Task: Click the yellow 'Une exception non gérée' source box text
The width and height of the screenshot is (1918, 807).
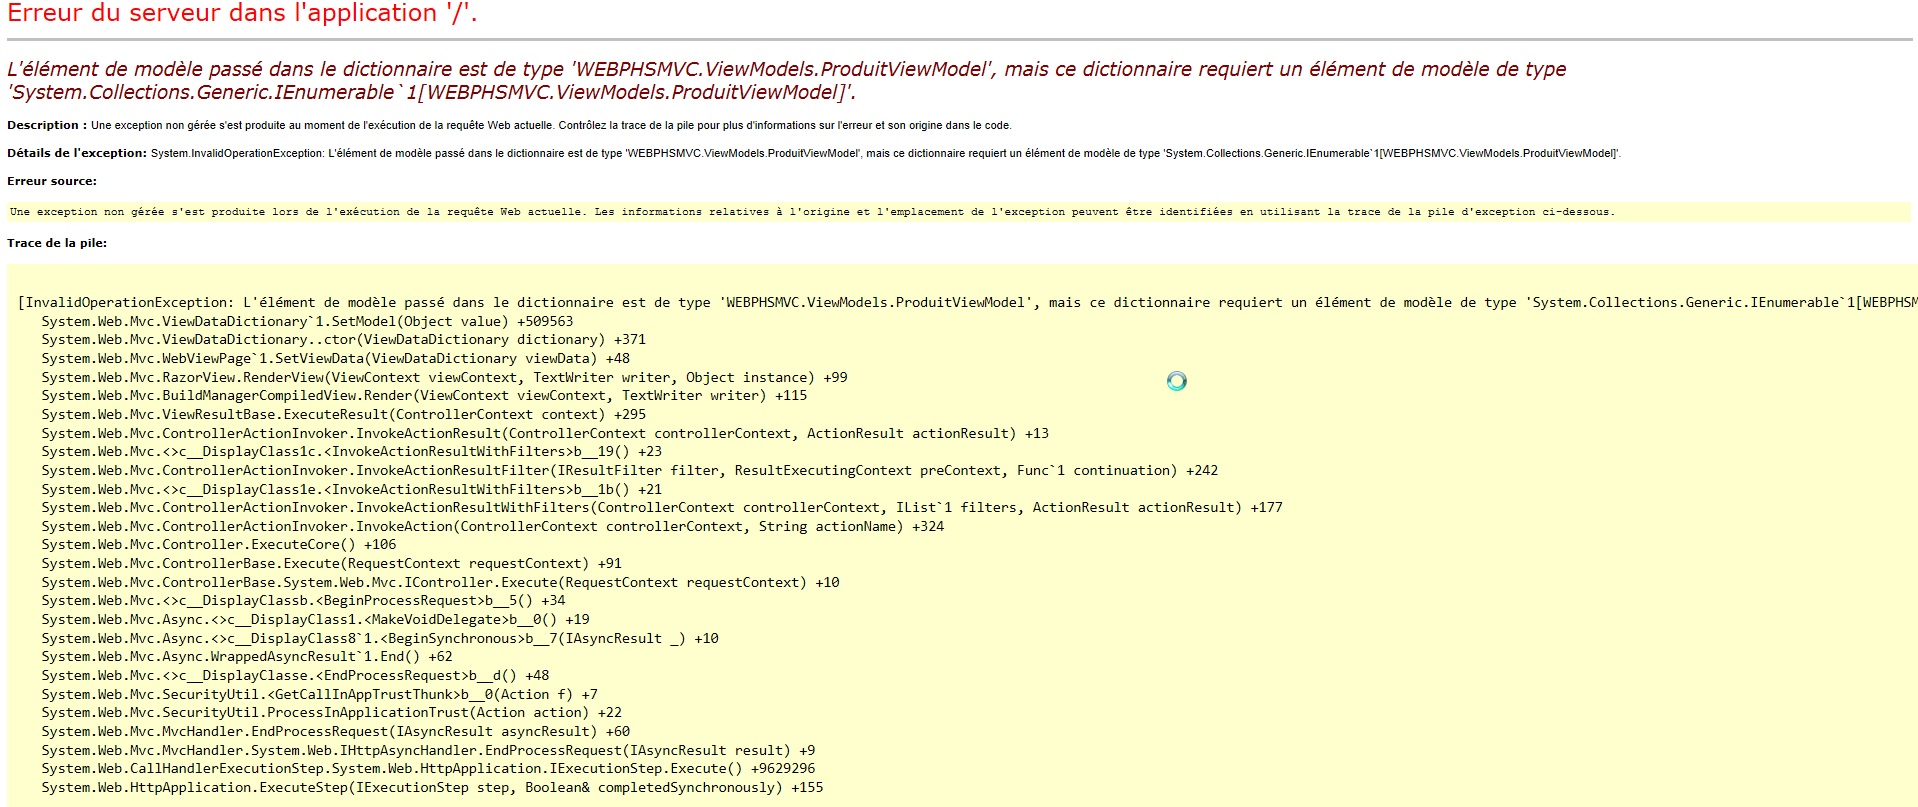Action: (x=812, y=212)
